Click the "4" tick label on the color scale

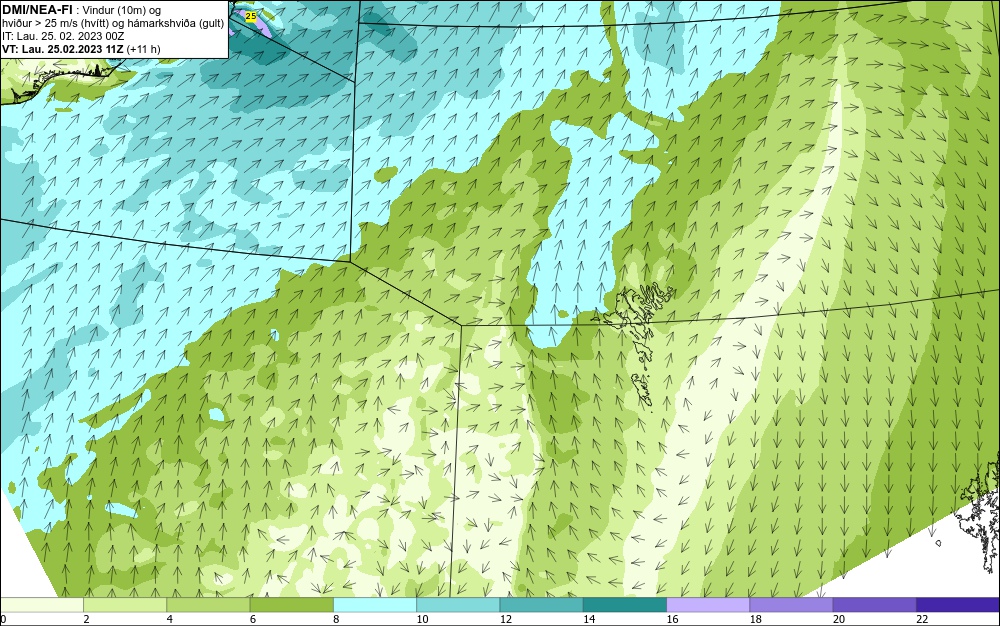tap(170, 619)
